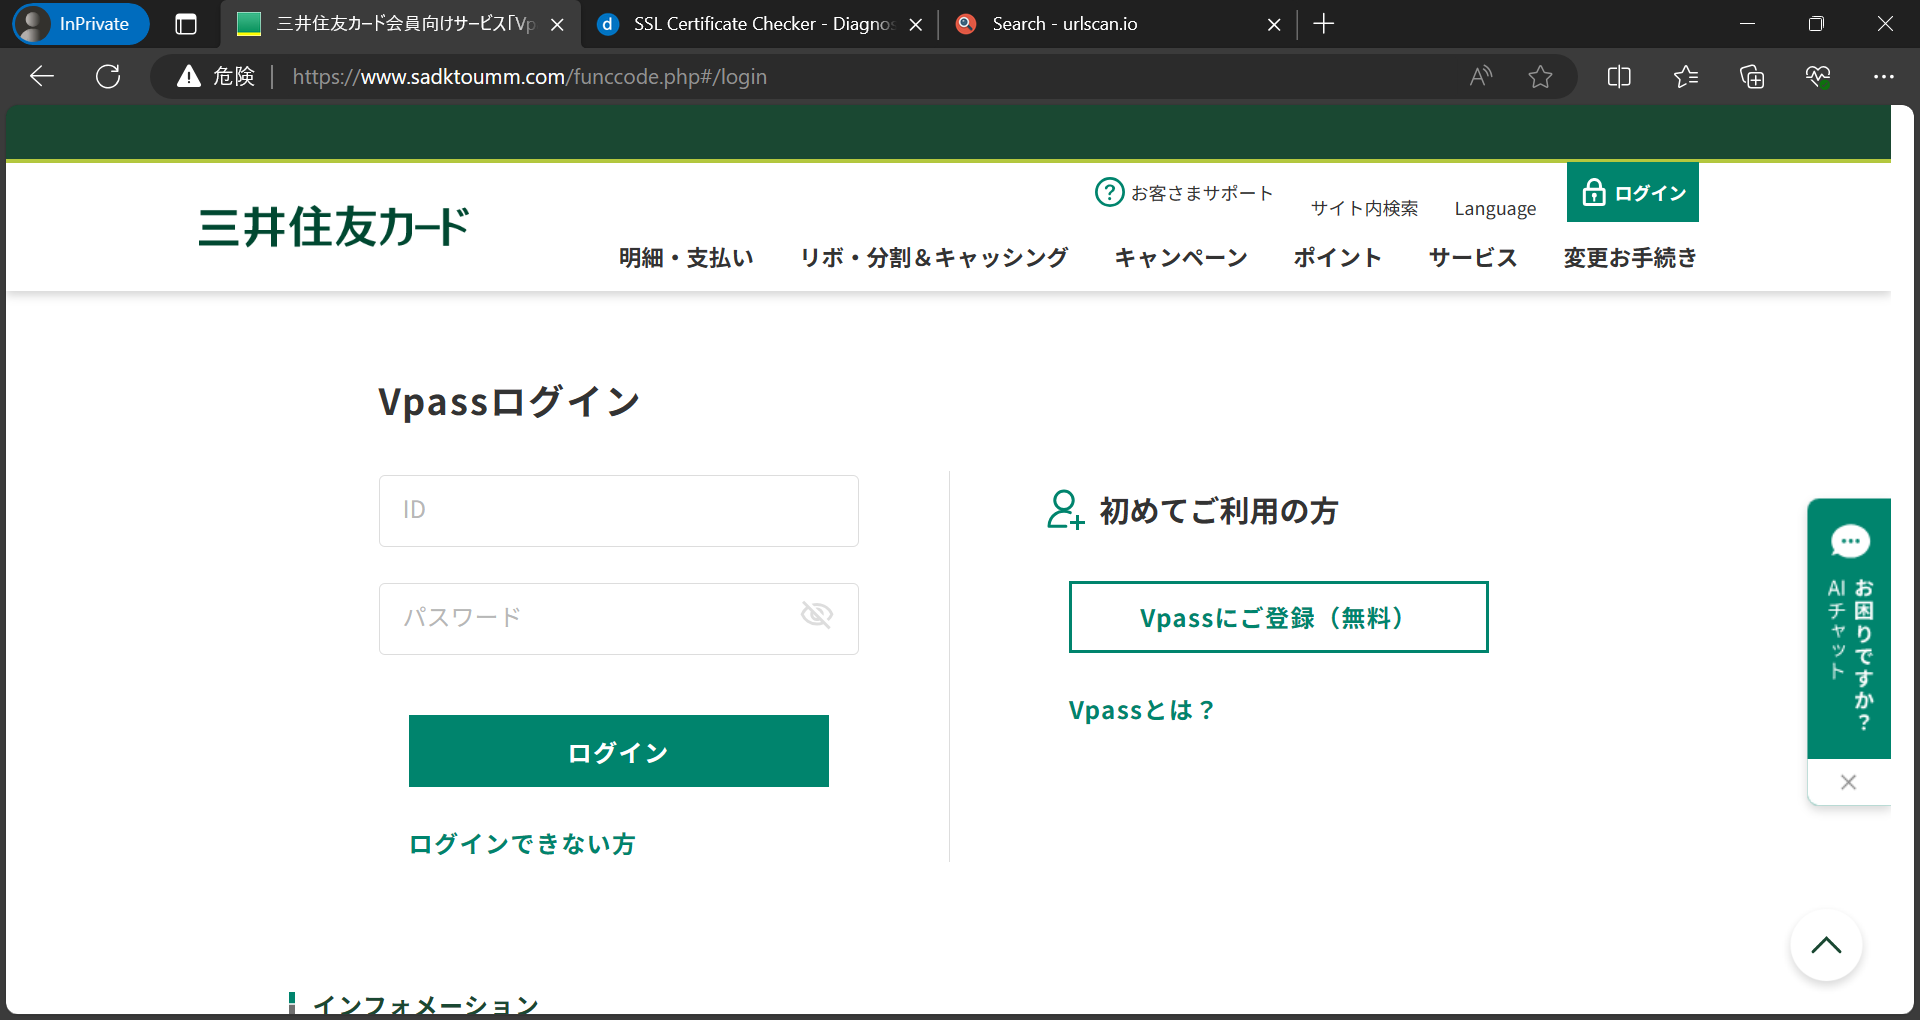Minimize the browser window
Viewport: 1920px width, 1020px height.
click(1748, 24)
